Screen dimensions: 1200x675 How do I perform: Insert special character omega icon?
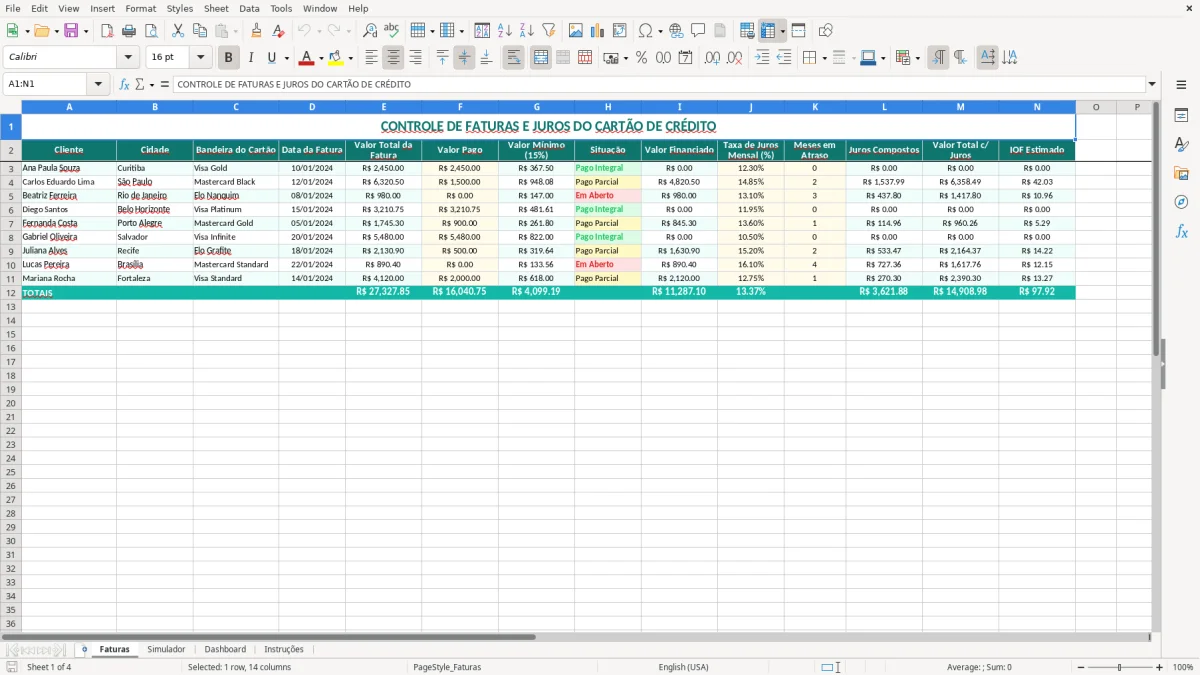coord(645,31)
